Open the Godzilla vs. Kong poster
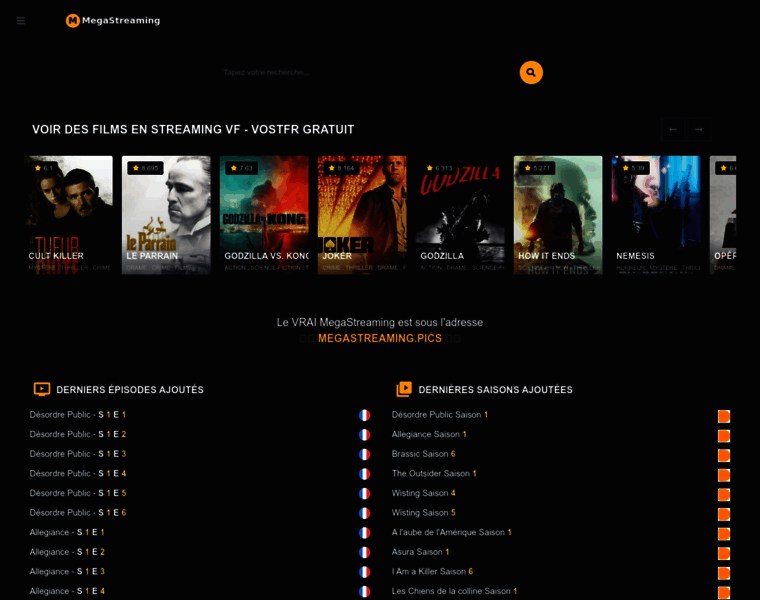 [x=264, y=215]
